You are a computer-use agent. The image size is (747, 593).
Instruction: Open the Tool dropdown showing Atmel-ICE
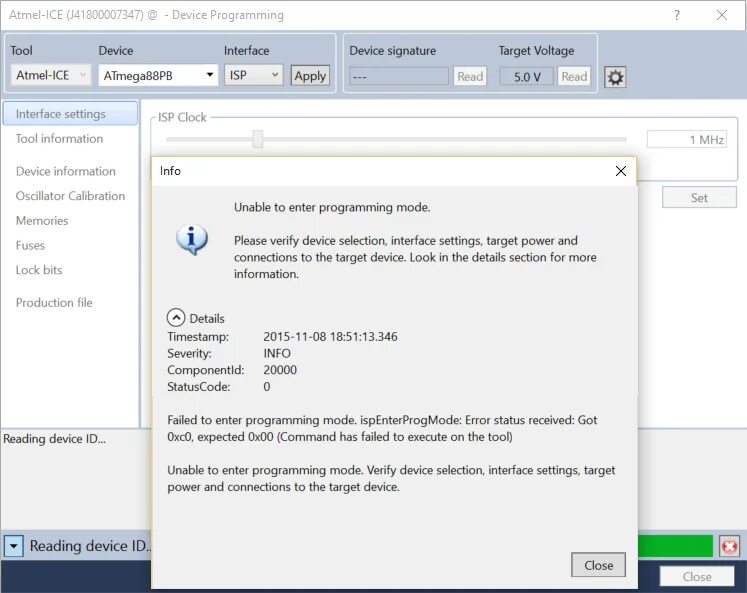(x=50, y=75)
